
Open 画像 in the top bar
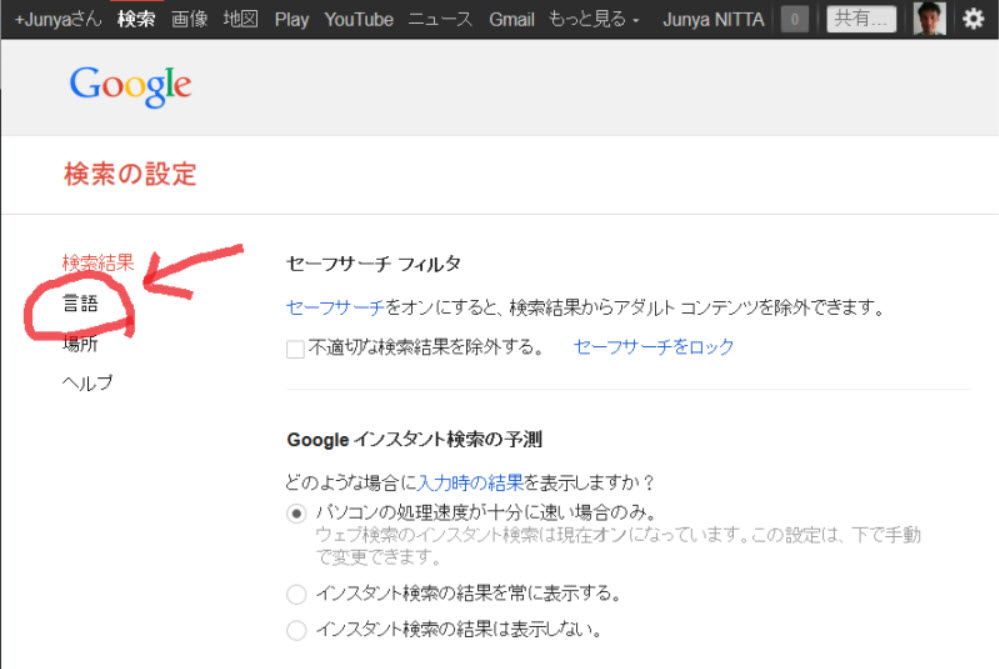tap(189, 19)
